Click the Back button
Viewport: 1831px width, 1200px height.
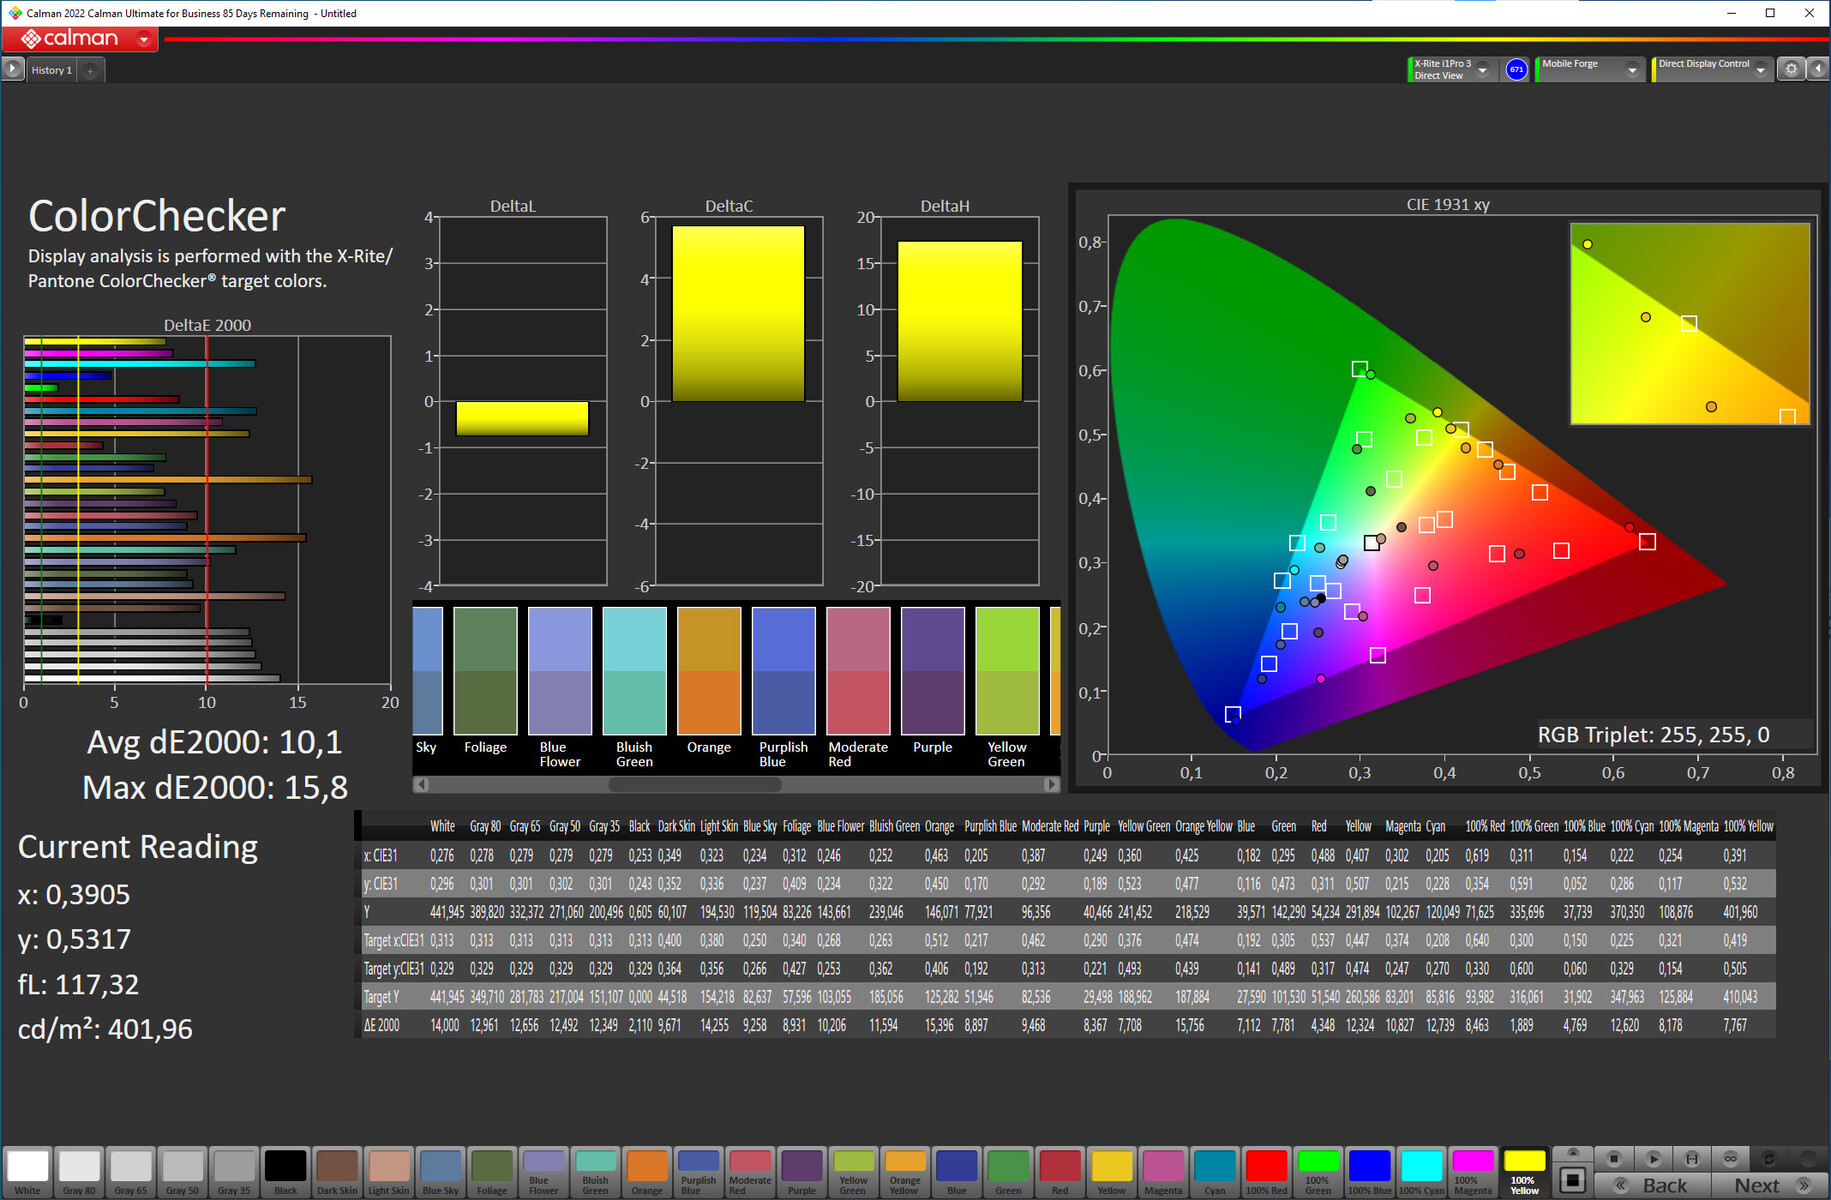(1653, 1185)
